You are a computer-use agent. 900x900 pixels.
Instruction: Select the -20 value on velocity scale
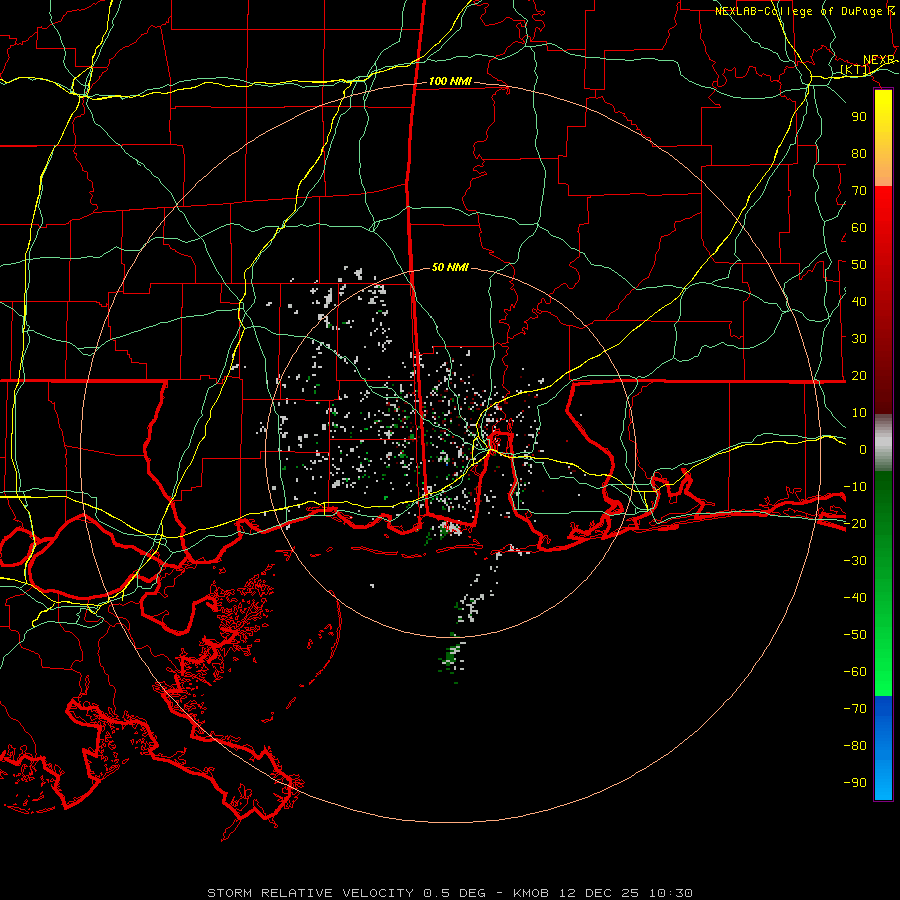[855, 523]
